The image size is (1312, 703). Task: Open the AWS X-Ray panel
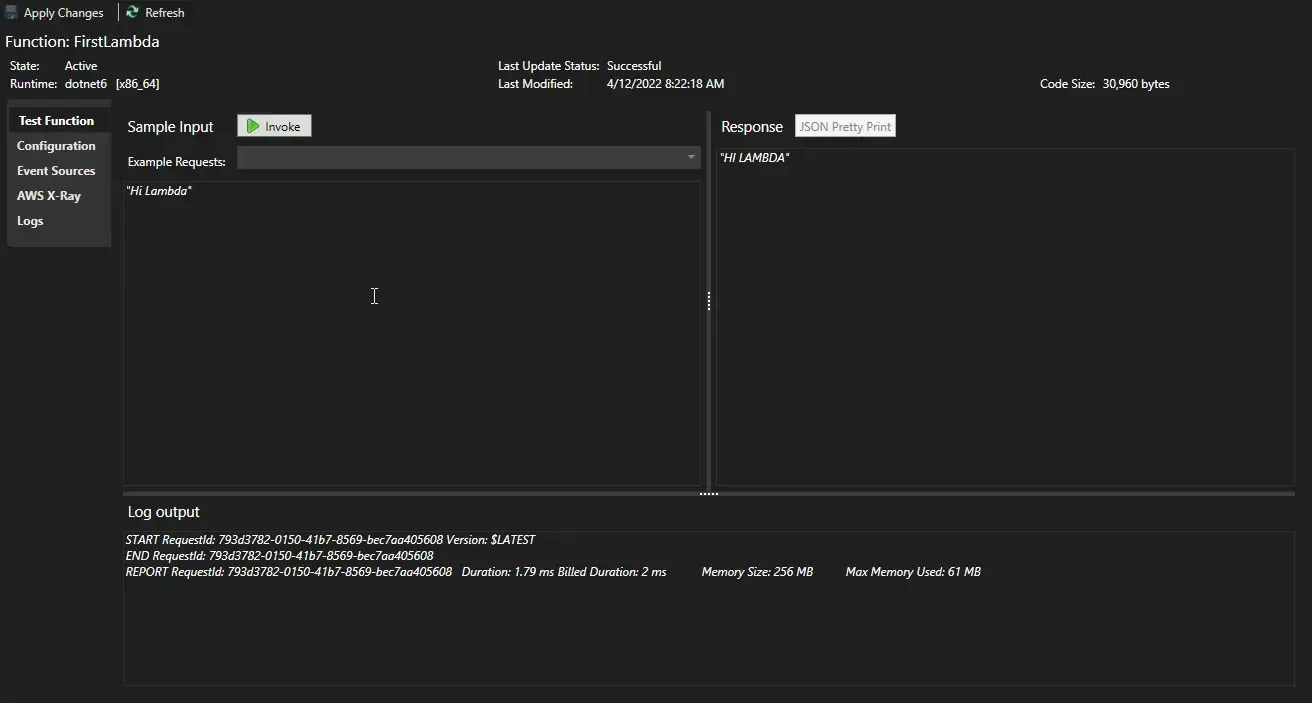tap(48, 195)
